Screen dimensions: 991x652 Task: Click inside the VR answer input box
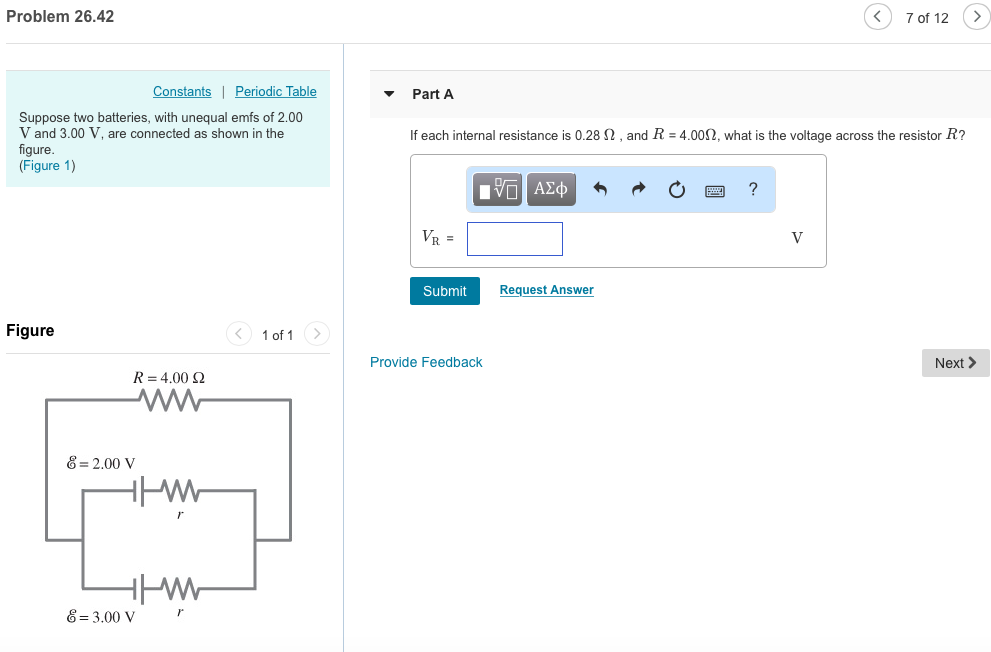(x=514, y=238)
